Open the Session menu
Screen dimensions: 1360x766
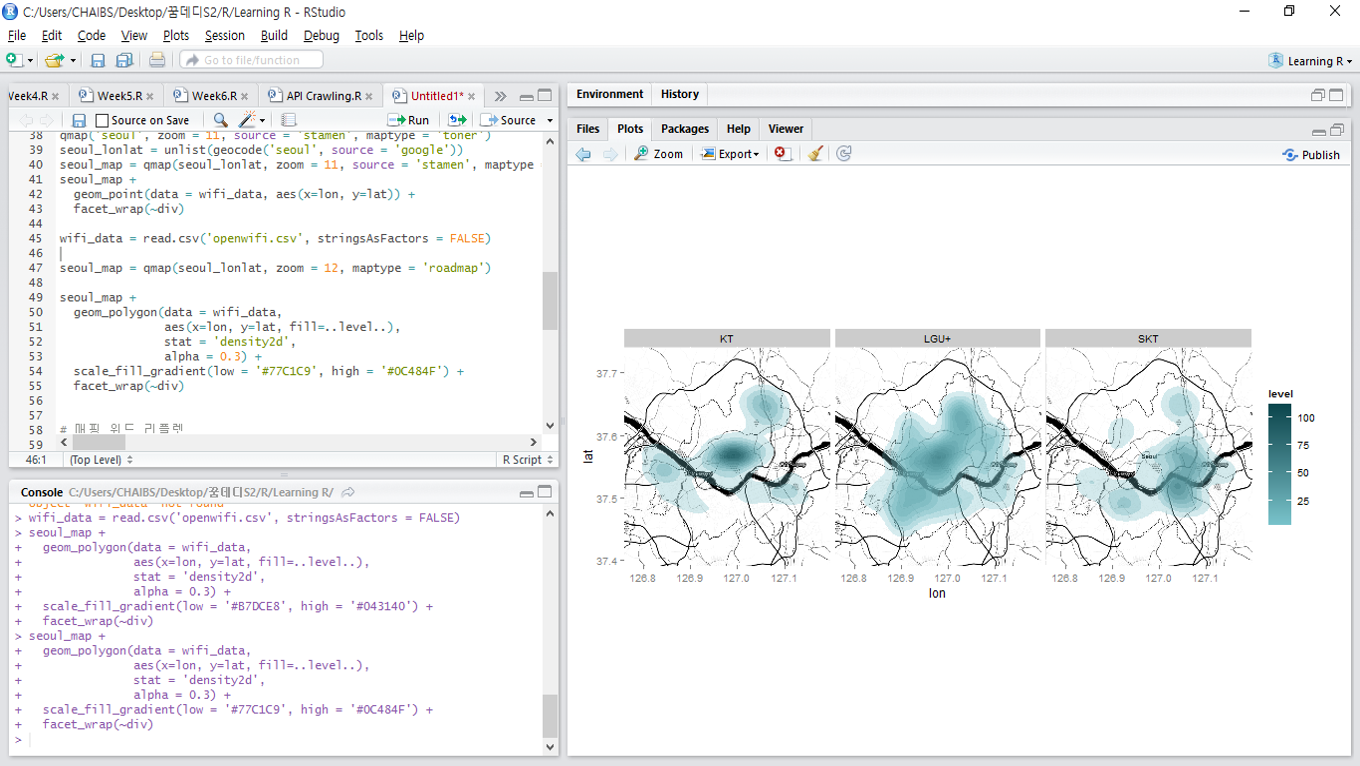pos(225,35)
